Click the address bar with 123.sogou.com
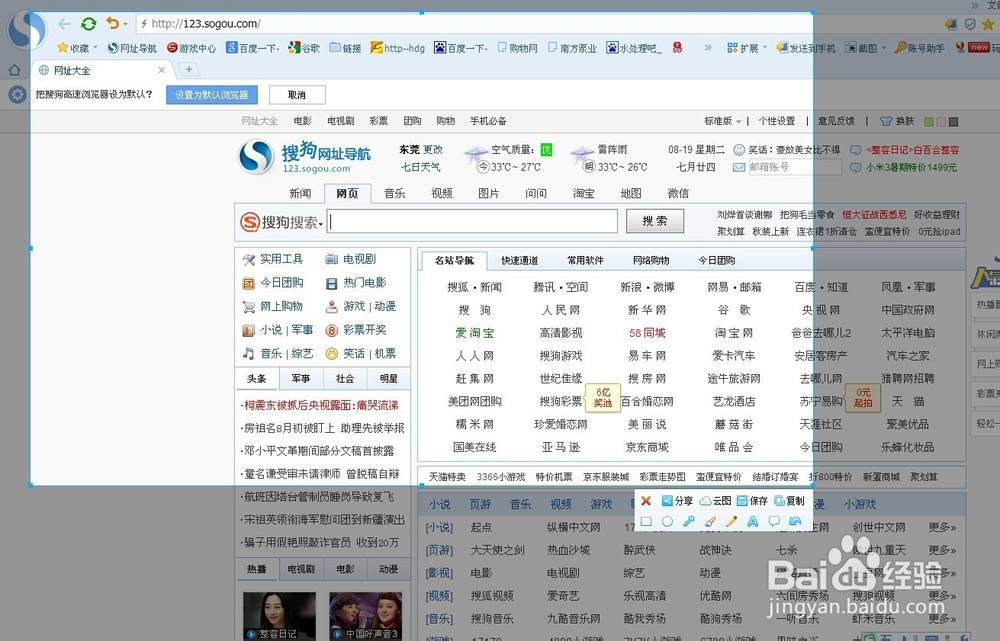 tap(472, 24)
